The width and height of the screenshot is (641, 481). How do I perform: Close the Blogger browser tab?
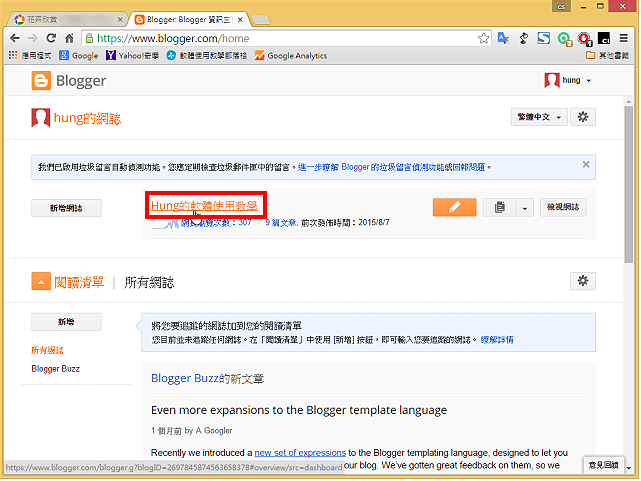click(240, 19)
